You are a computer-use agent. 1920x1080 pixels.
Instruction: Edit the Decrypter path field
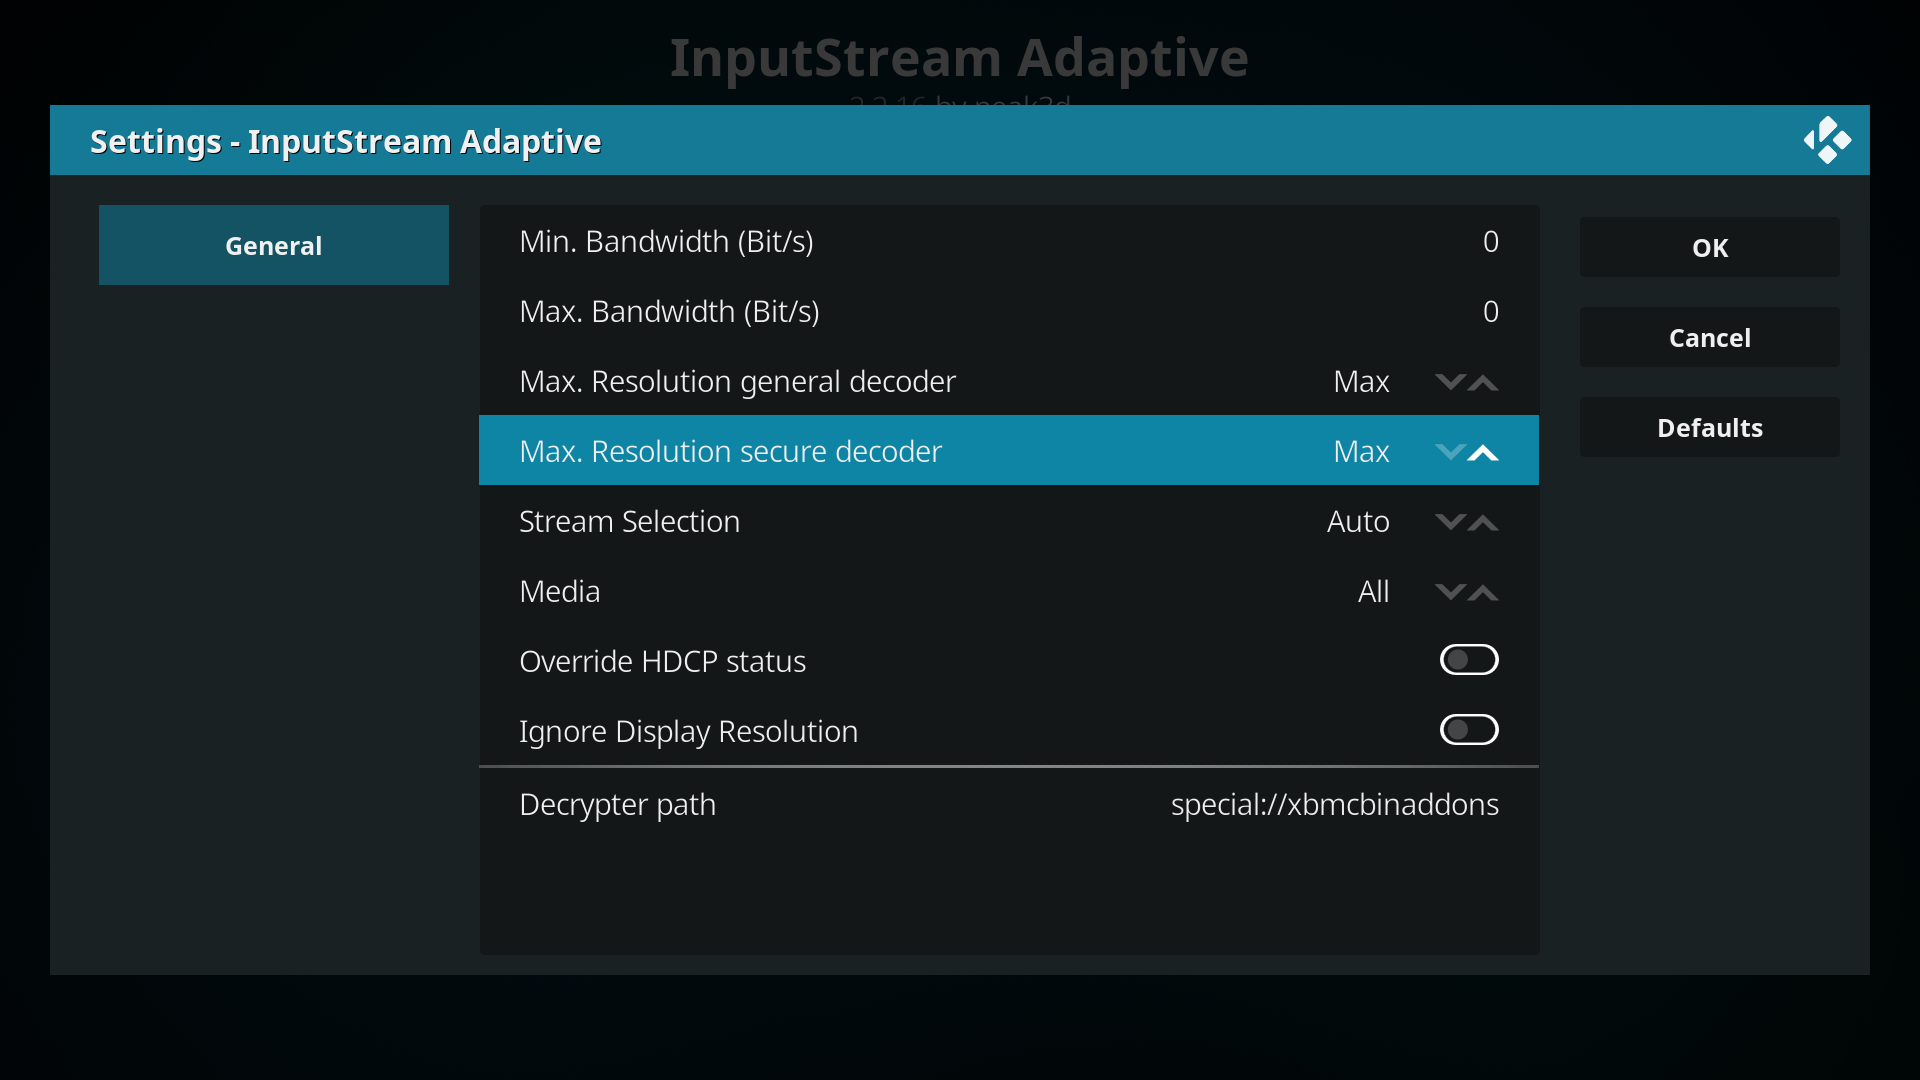point(1009,804)
